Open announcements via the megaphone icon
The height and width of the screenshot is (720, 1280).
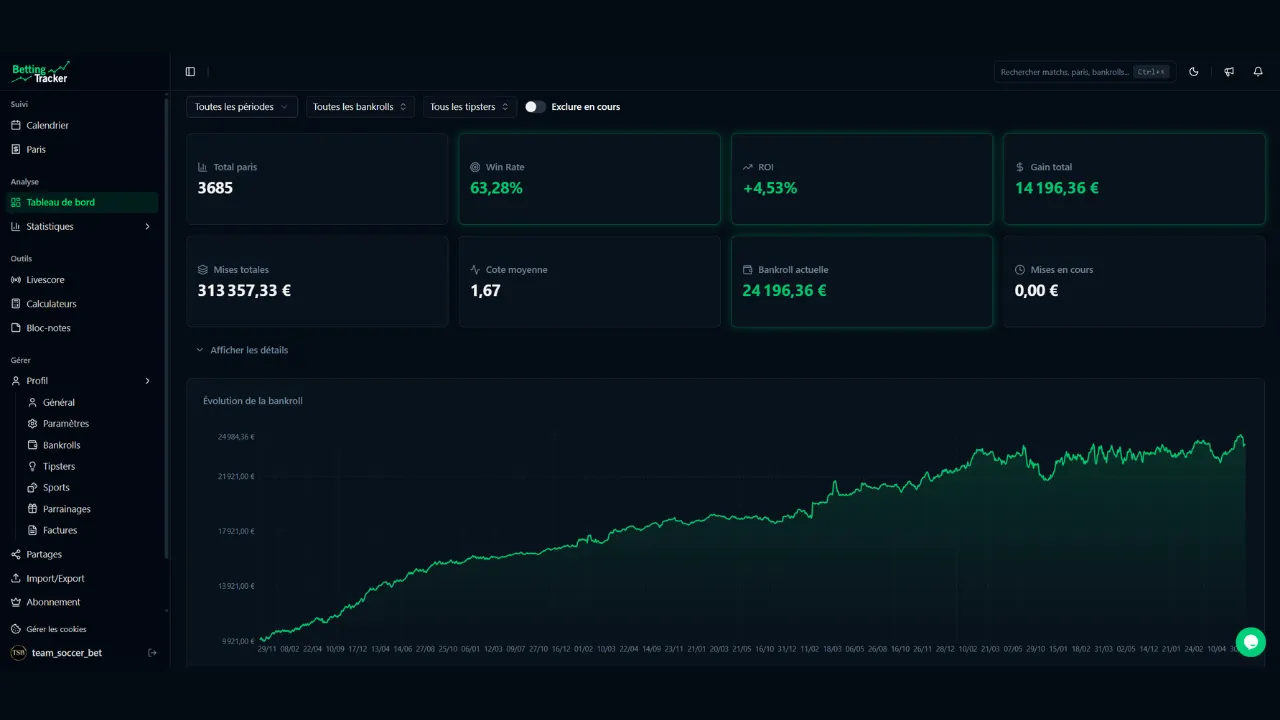pos(1229,72)
